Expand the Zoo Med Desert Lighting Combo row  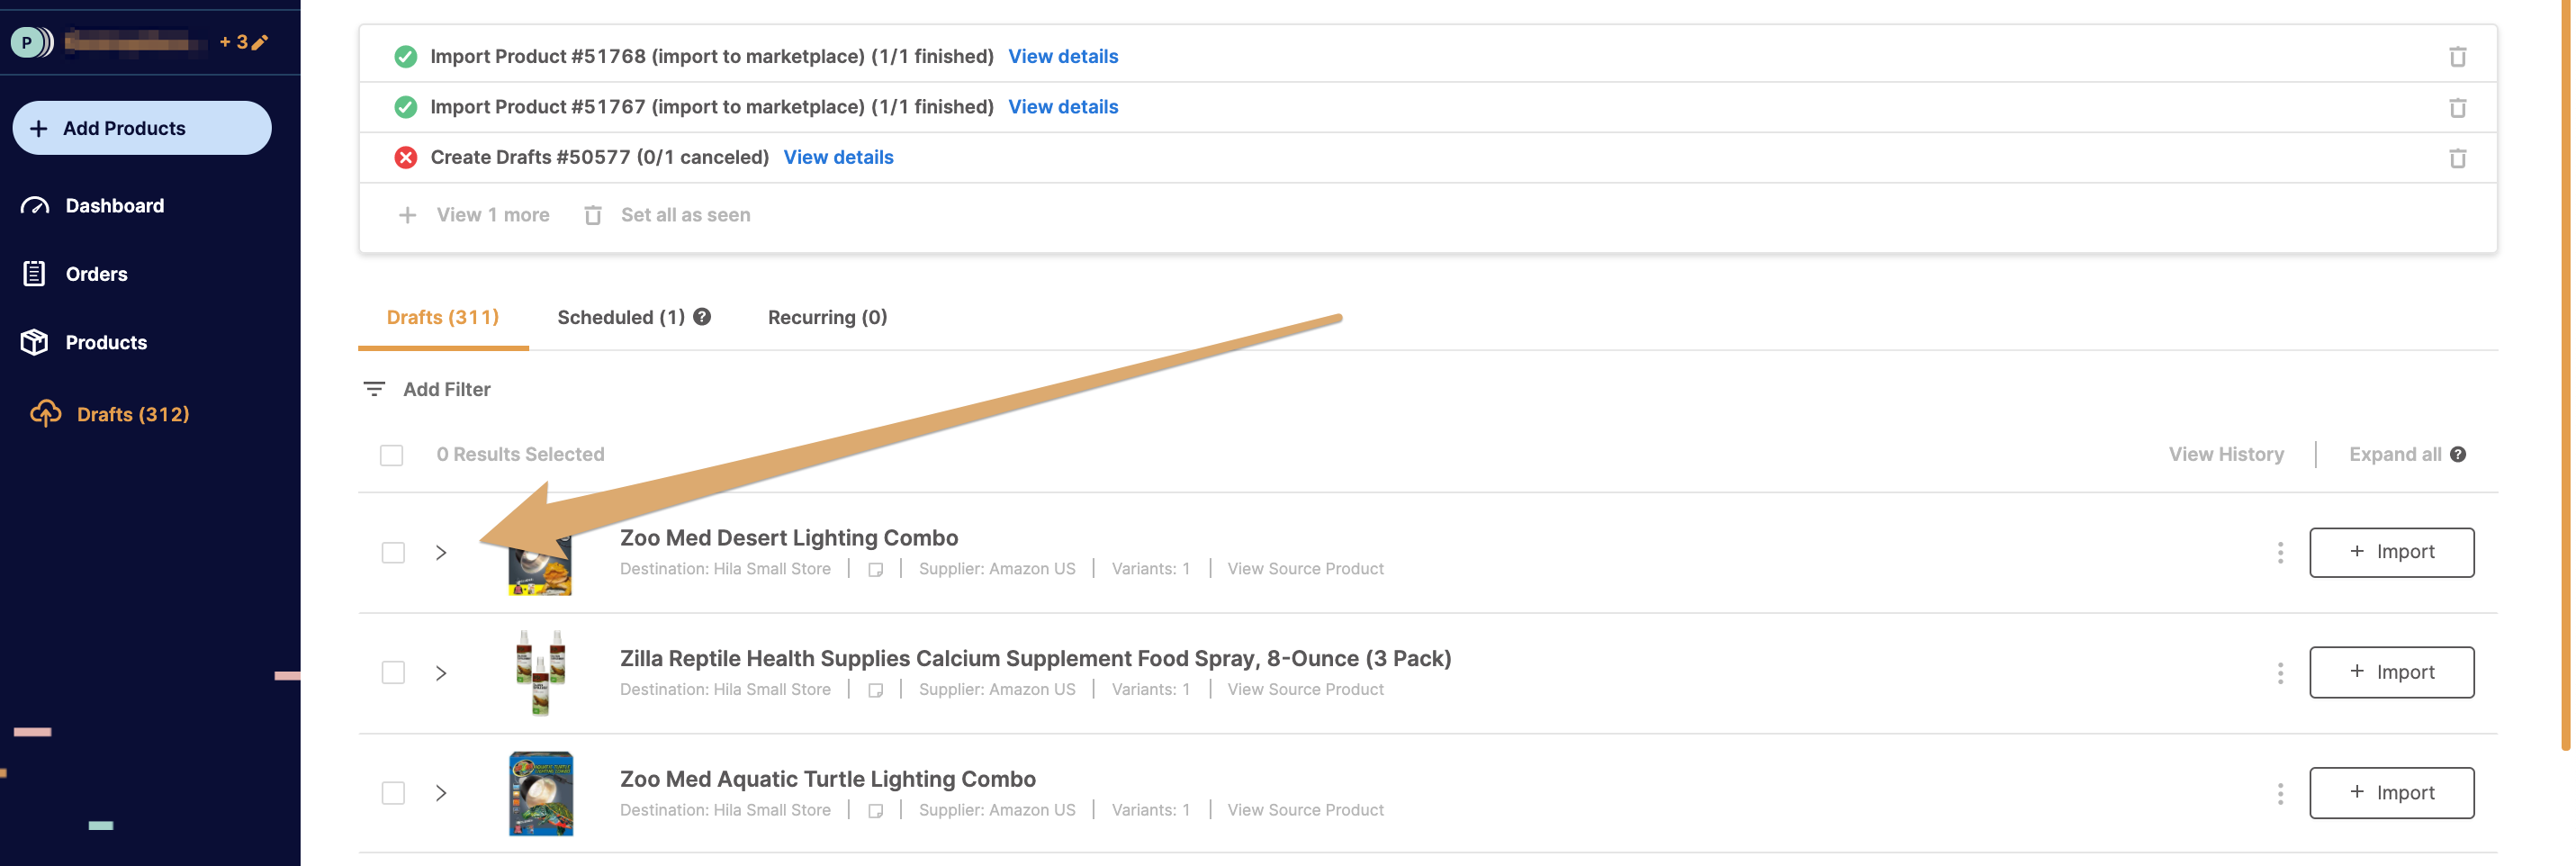click(x=441, y=553)
